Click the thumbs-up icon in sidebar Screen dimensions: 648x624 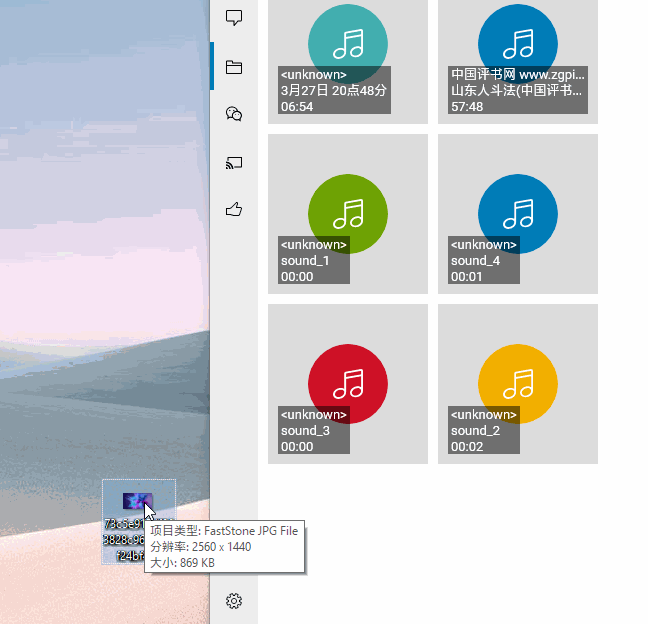click(234, 210)
